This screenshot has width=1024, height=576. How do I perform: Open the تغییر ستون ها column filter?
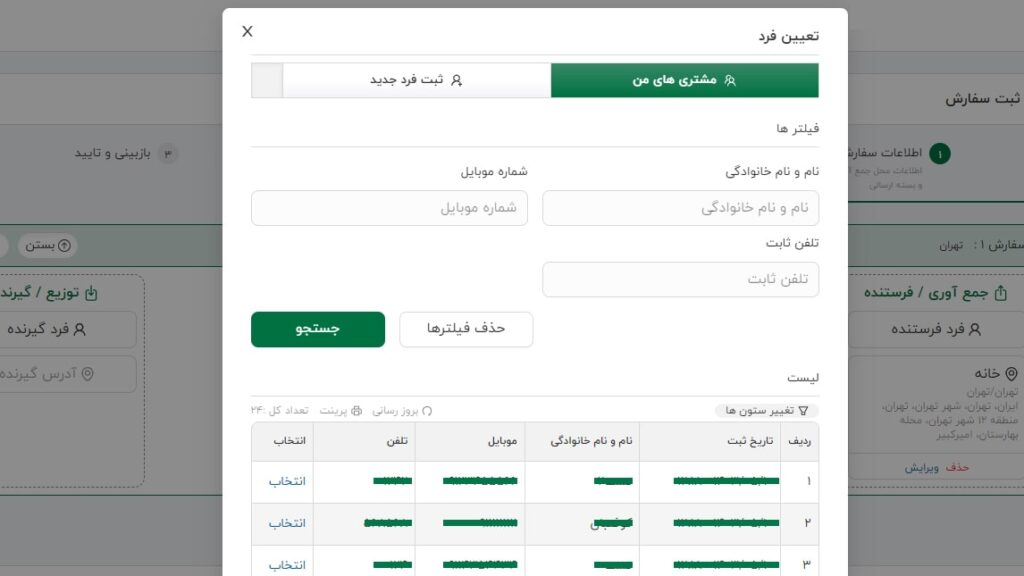(x=767, y=411)
